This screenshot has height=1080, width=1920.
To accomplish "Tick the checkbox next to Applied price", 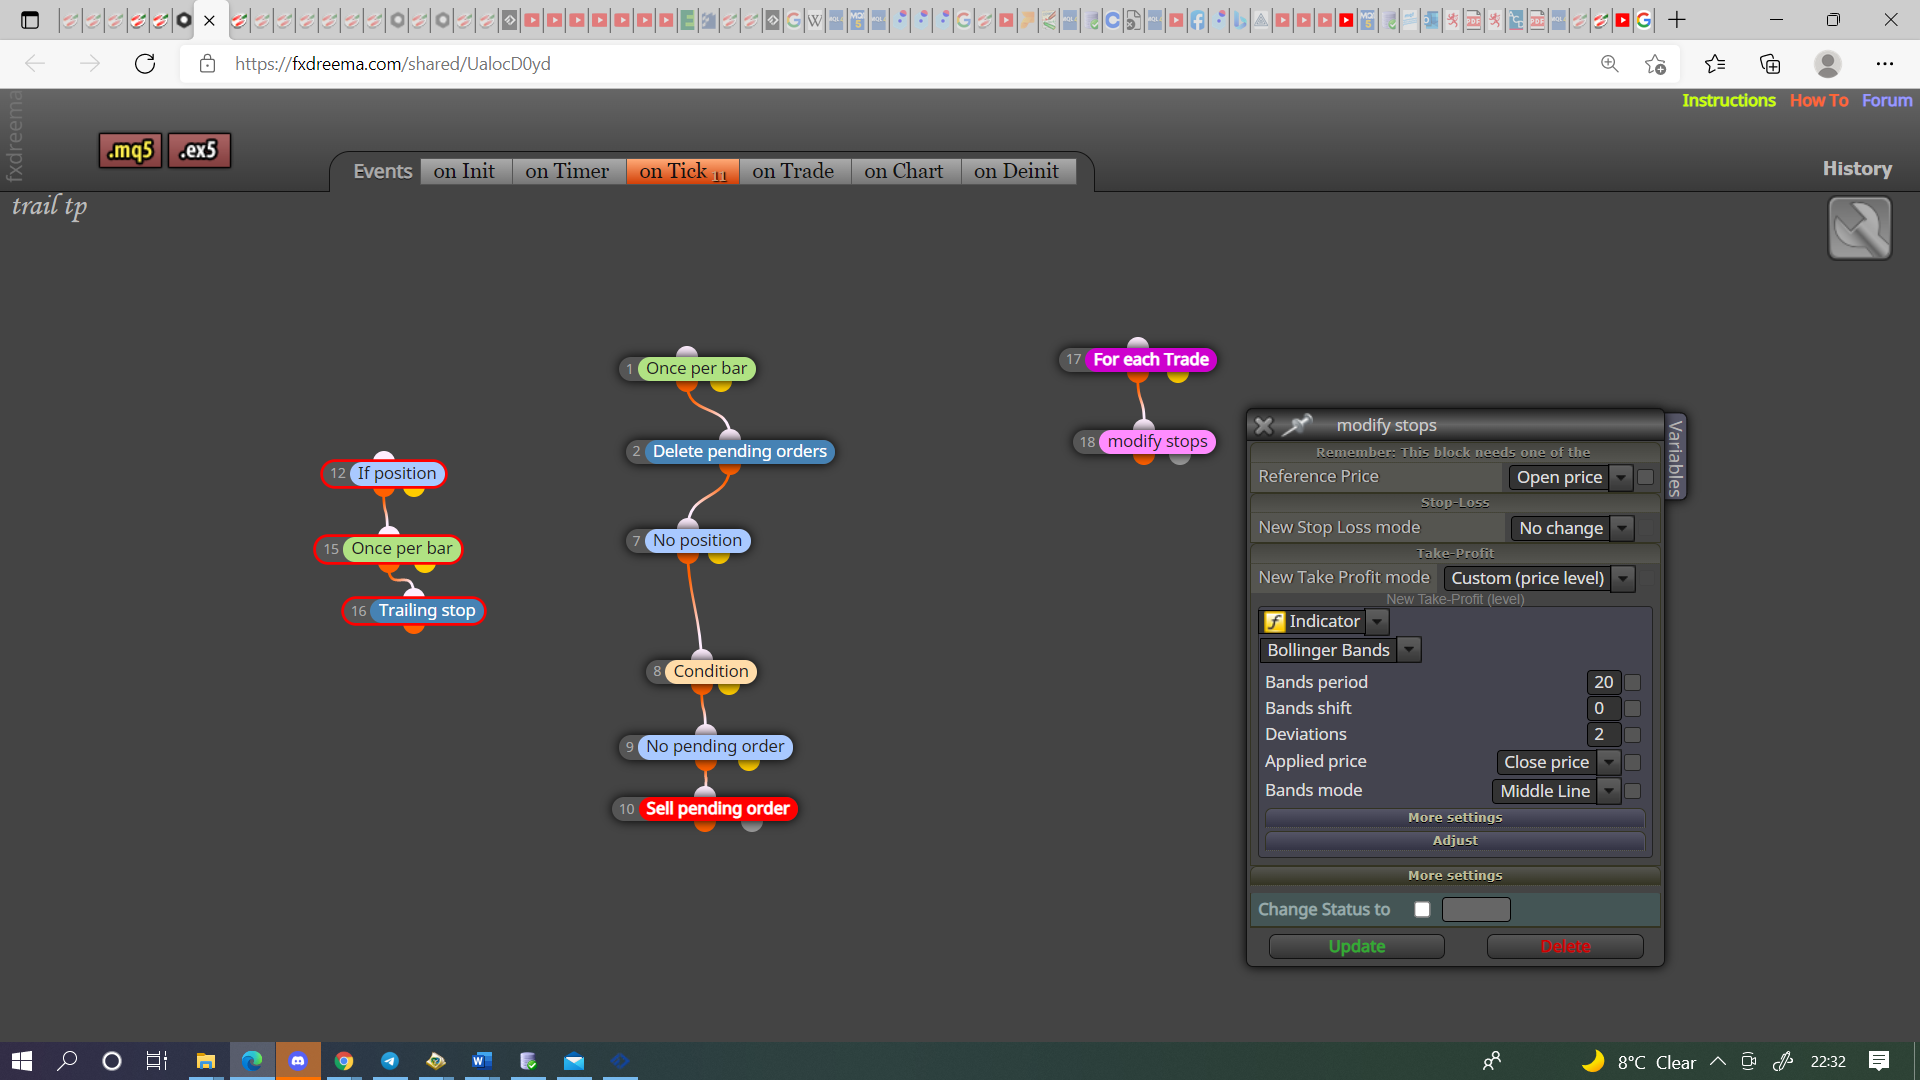I will [1633, 763].
